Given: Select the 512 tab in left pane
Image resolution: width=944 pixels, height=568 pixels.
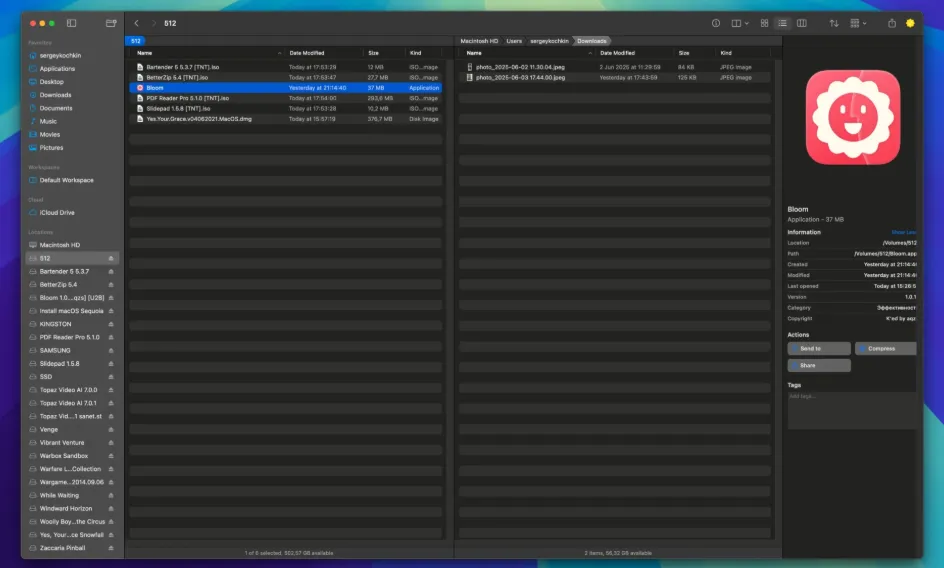Looking at the screenshot, I should tap(136, 41).
